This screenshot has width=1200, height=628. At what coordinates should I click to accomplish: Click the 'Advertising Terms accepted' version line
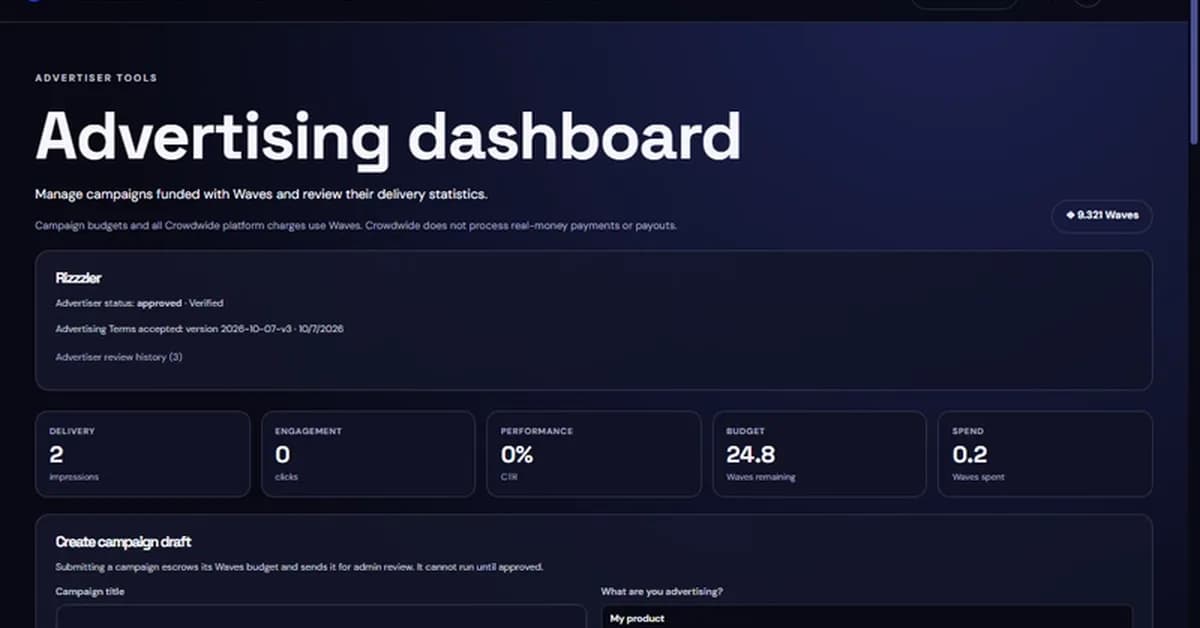click(x=200, y=328)
